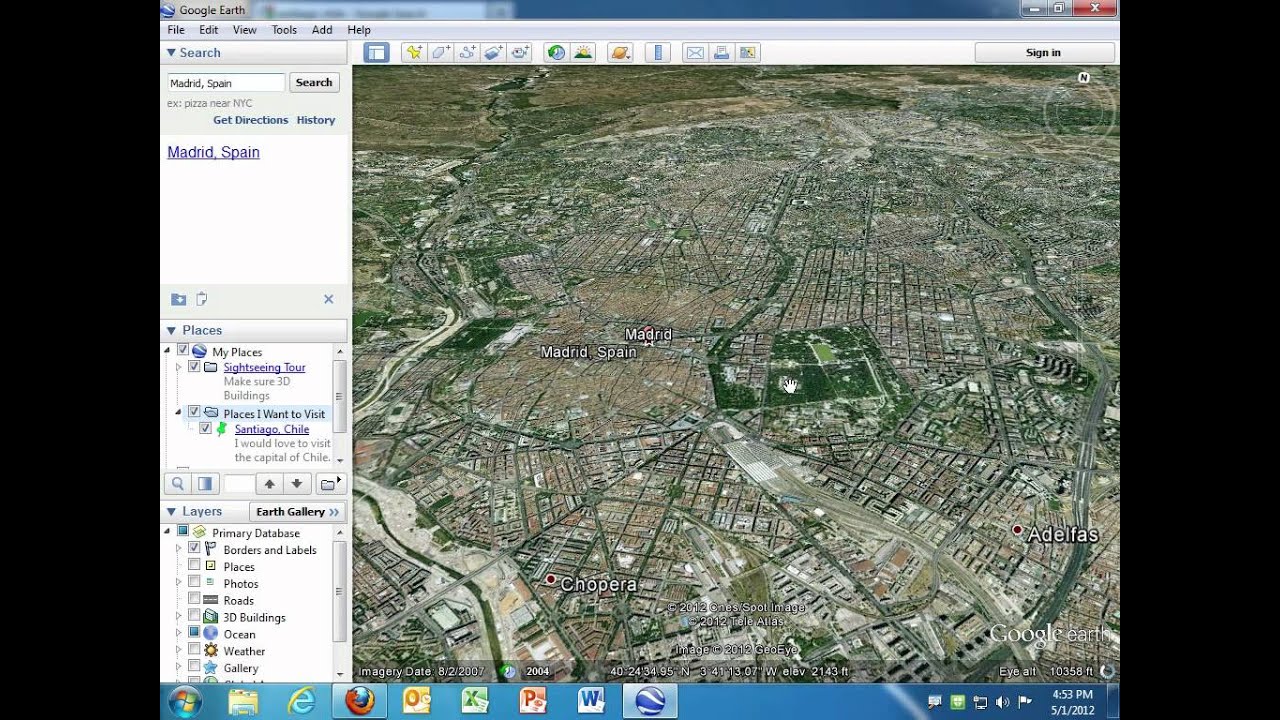1280x720 pixels.
Task: Toggle the sidebar visibility button
Action: [376, 53]
